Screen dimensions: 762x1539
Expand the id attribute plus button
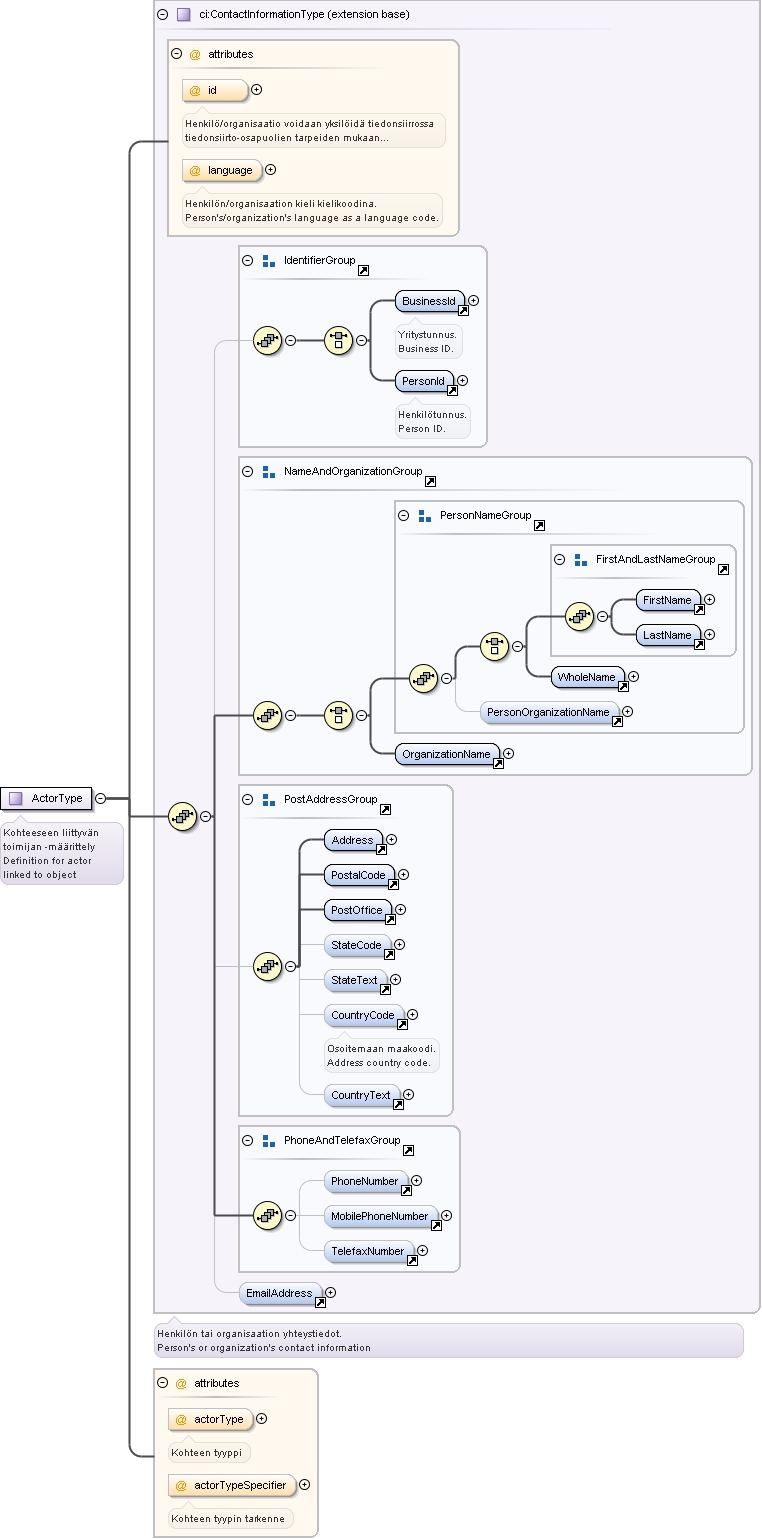pos(257,90)
